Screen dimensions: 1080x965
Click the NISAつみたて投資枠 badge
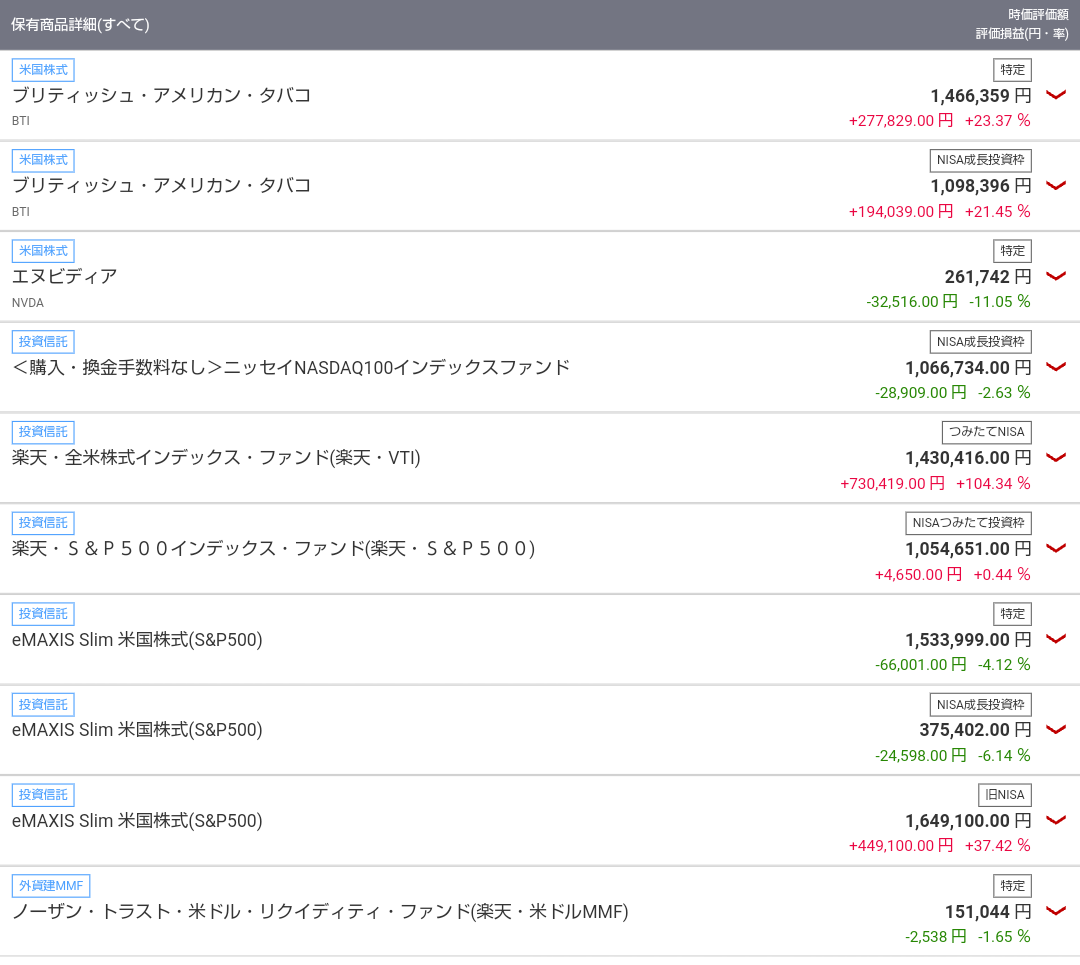968,523
